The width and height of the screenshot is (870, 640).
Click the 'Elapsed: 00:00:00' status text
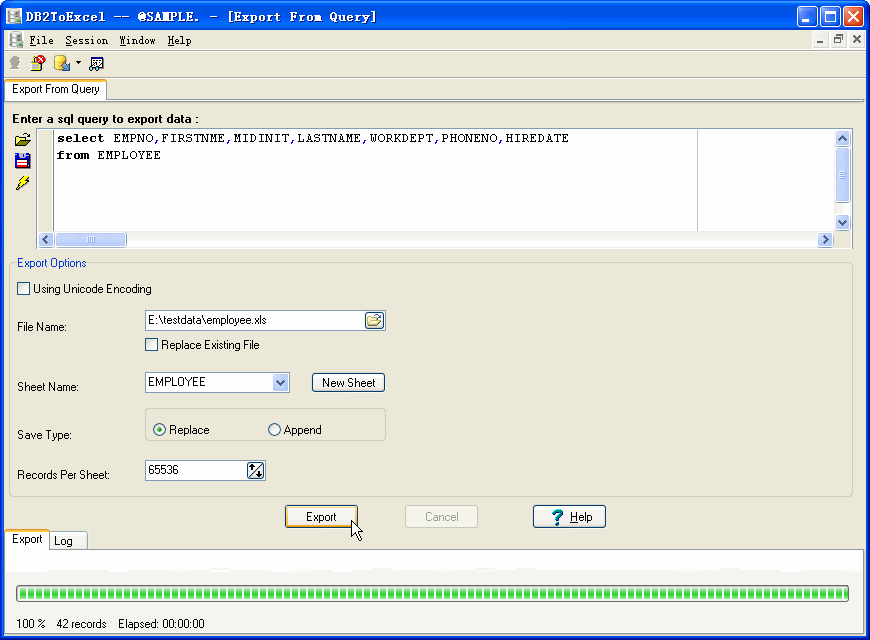[x=161, y=624]
